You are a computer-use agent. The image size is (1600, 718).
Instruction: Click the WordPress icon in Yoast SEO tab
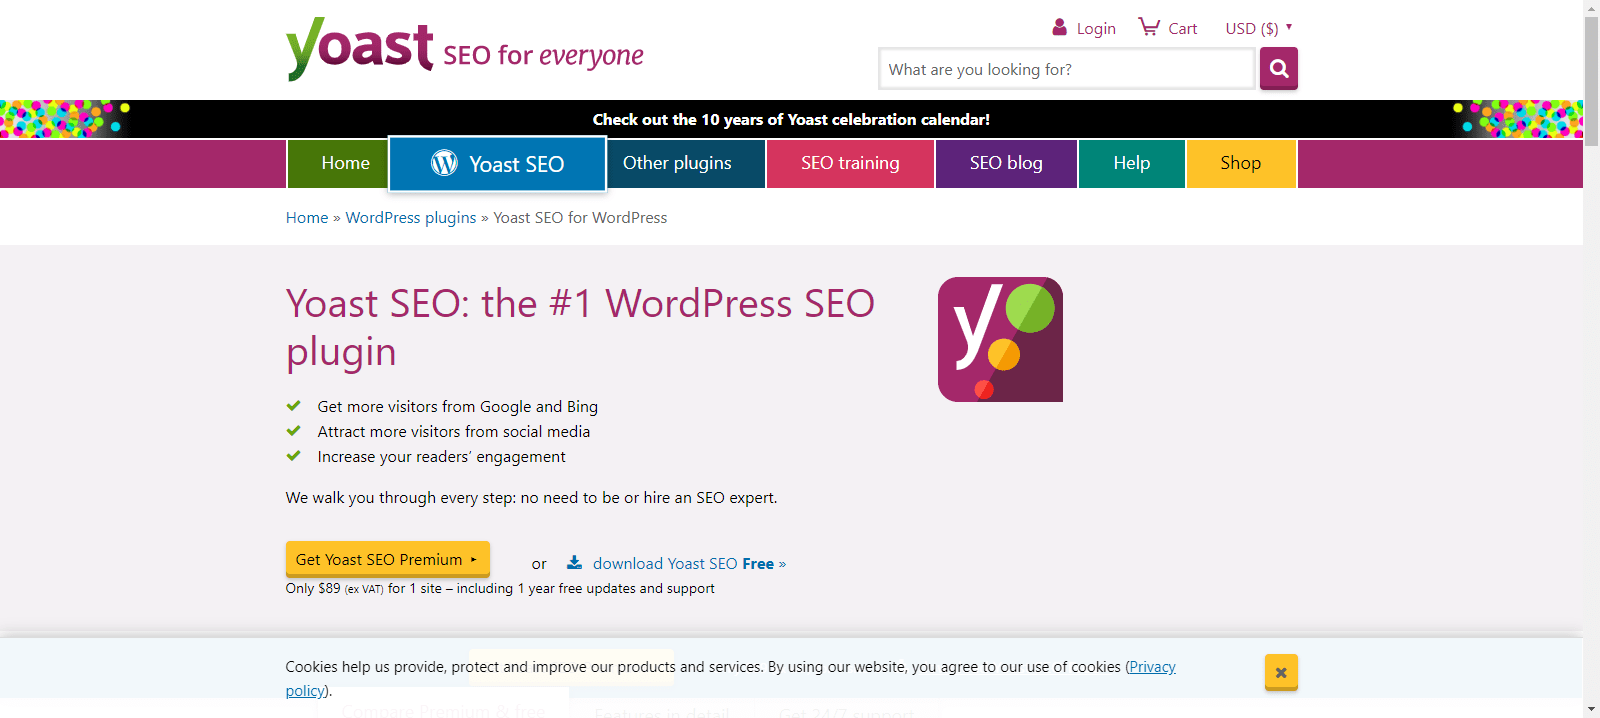point(444,163)
